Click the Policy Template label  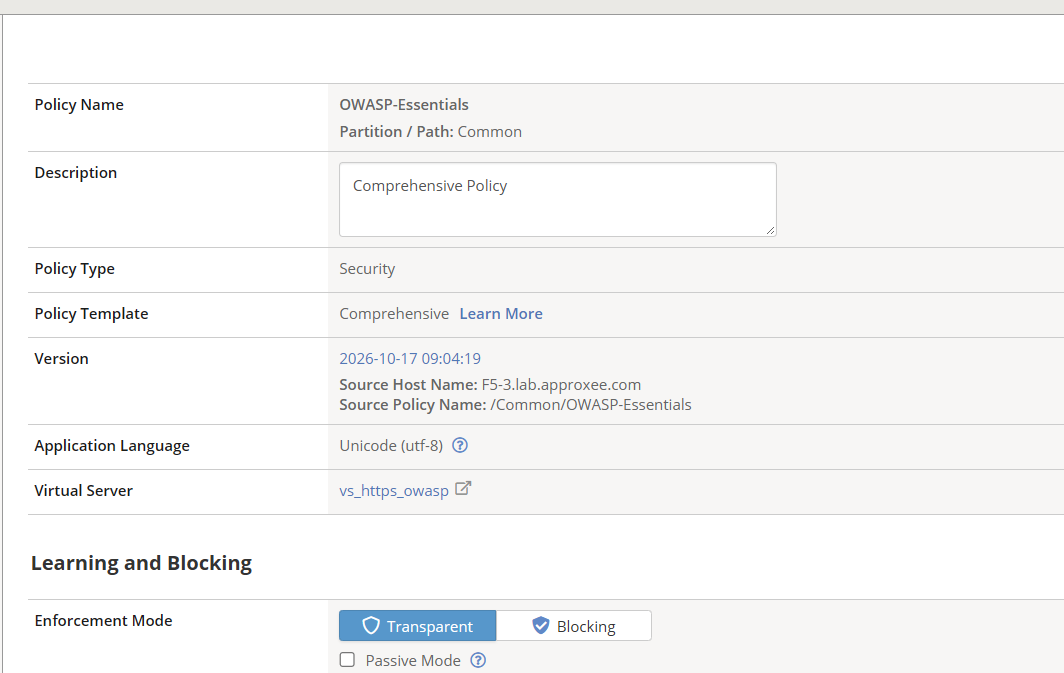point(91,313)
